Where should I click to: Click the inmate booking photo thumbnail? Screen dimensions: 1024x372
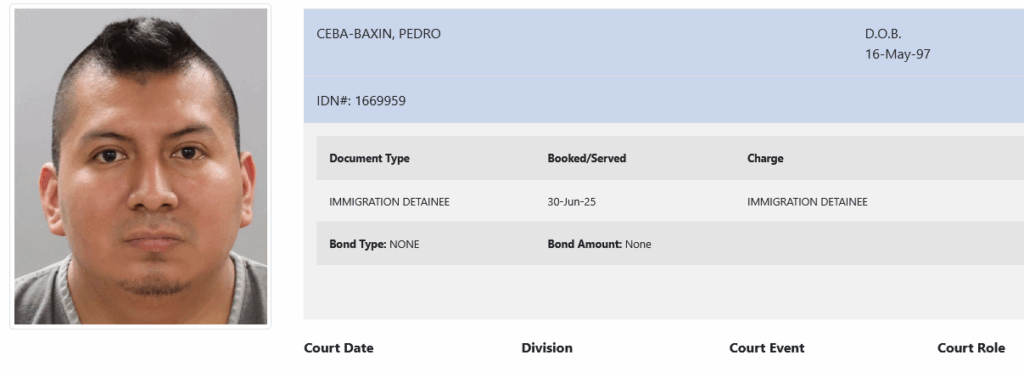pos(140,166)
